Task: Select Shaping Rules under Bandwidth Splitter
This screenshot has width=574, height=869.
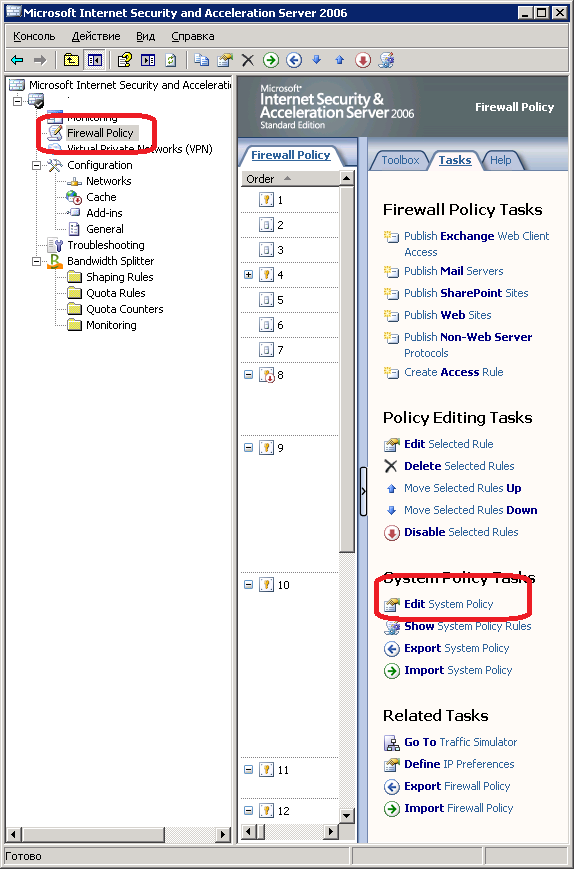Action: (x=120, y=277)
